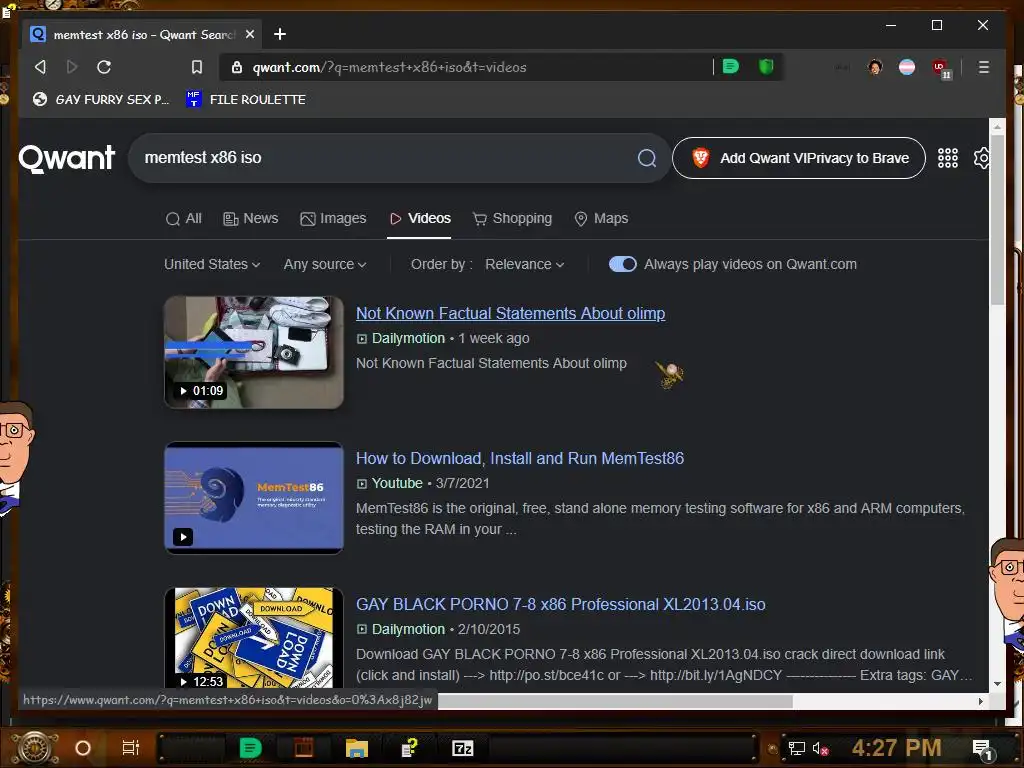
Task: Toggle Always play videos on Qwant.com
Action: (x=622, y=264)
